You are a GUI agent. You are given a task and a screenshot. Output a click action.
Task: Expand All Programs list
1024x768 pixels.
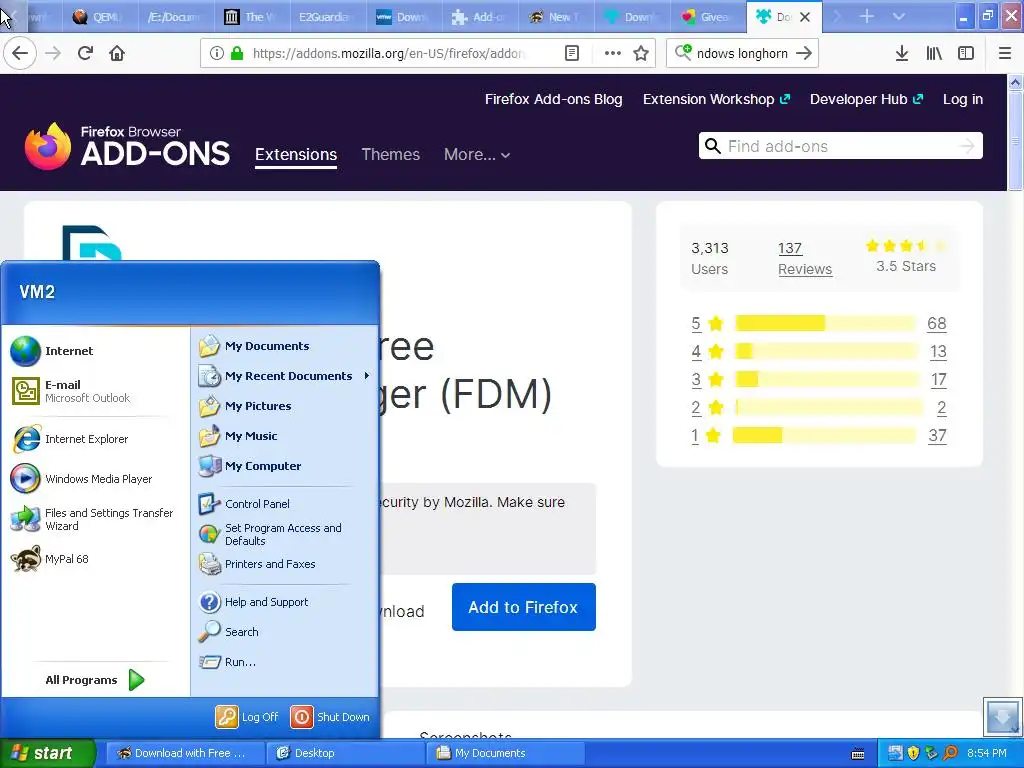pyautogui.click(x=95, y=680)
